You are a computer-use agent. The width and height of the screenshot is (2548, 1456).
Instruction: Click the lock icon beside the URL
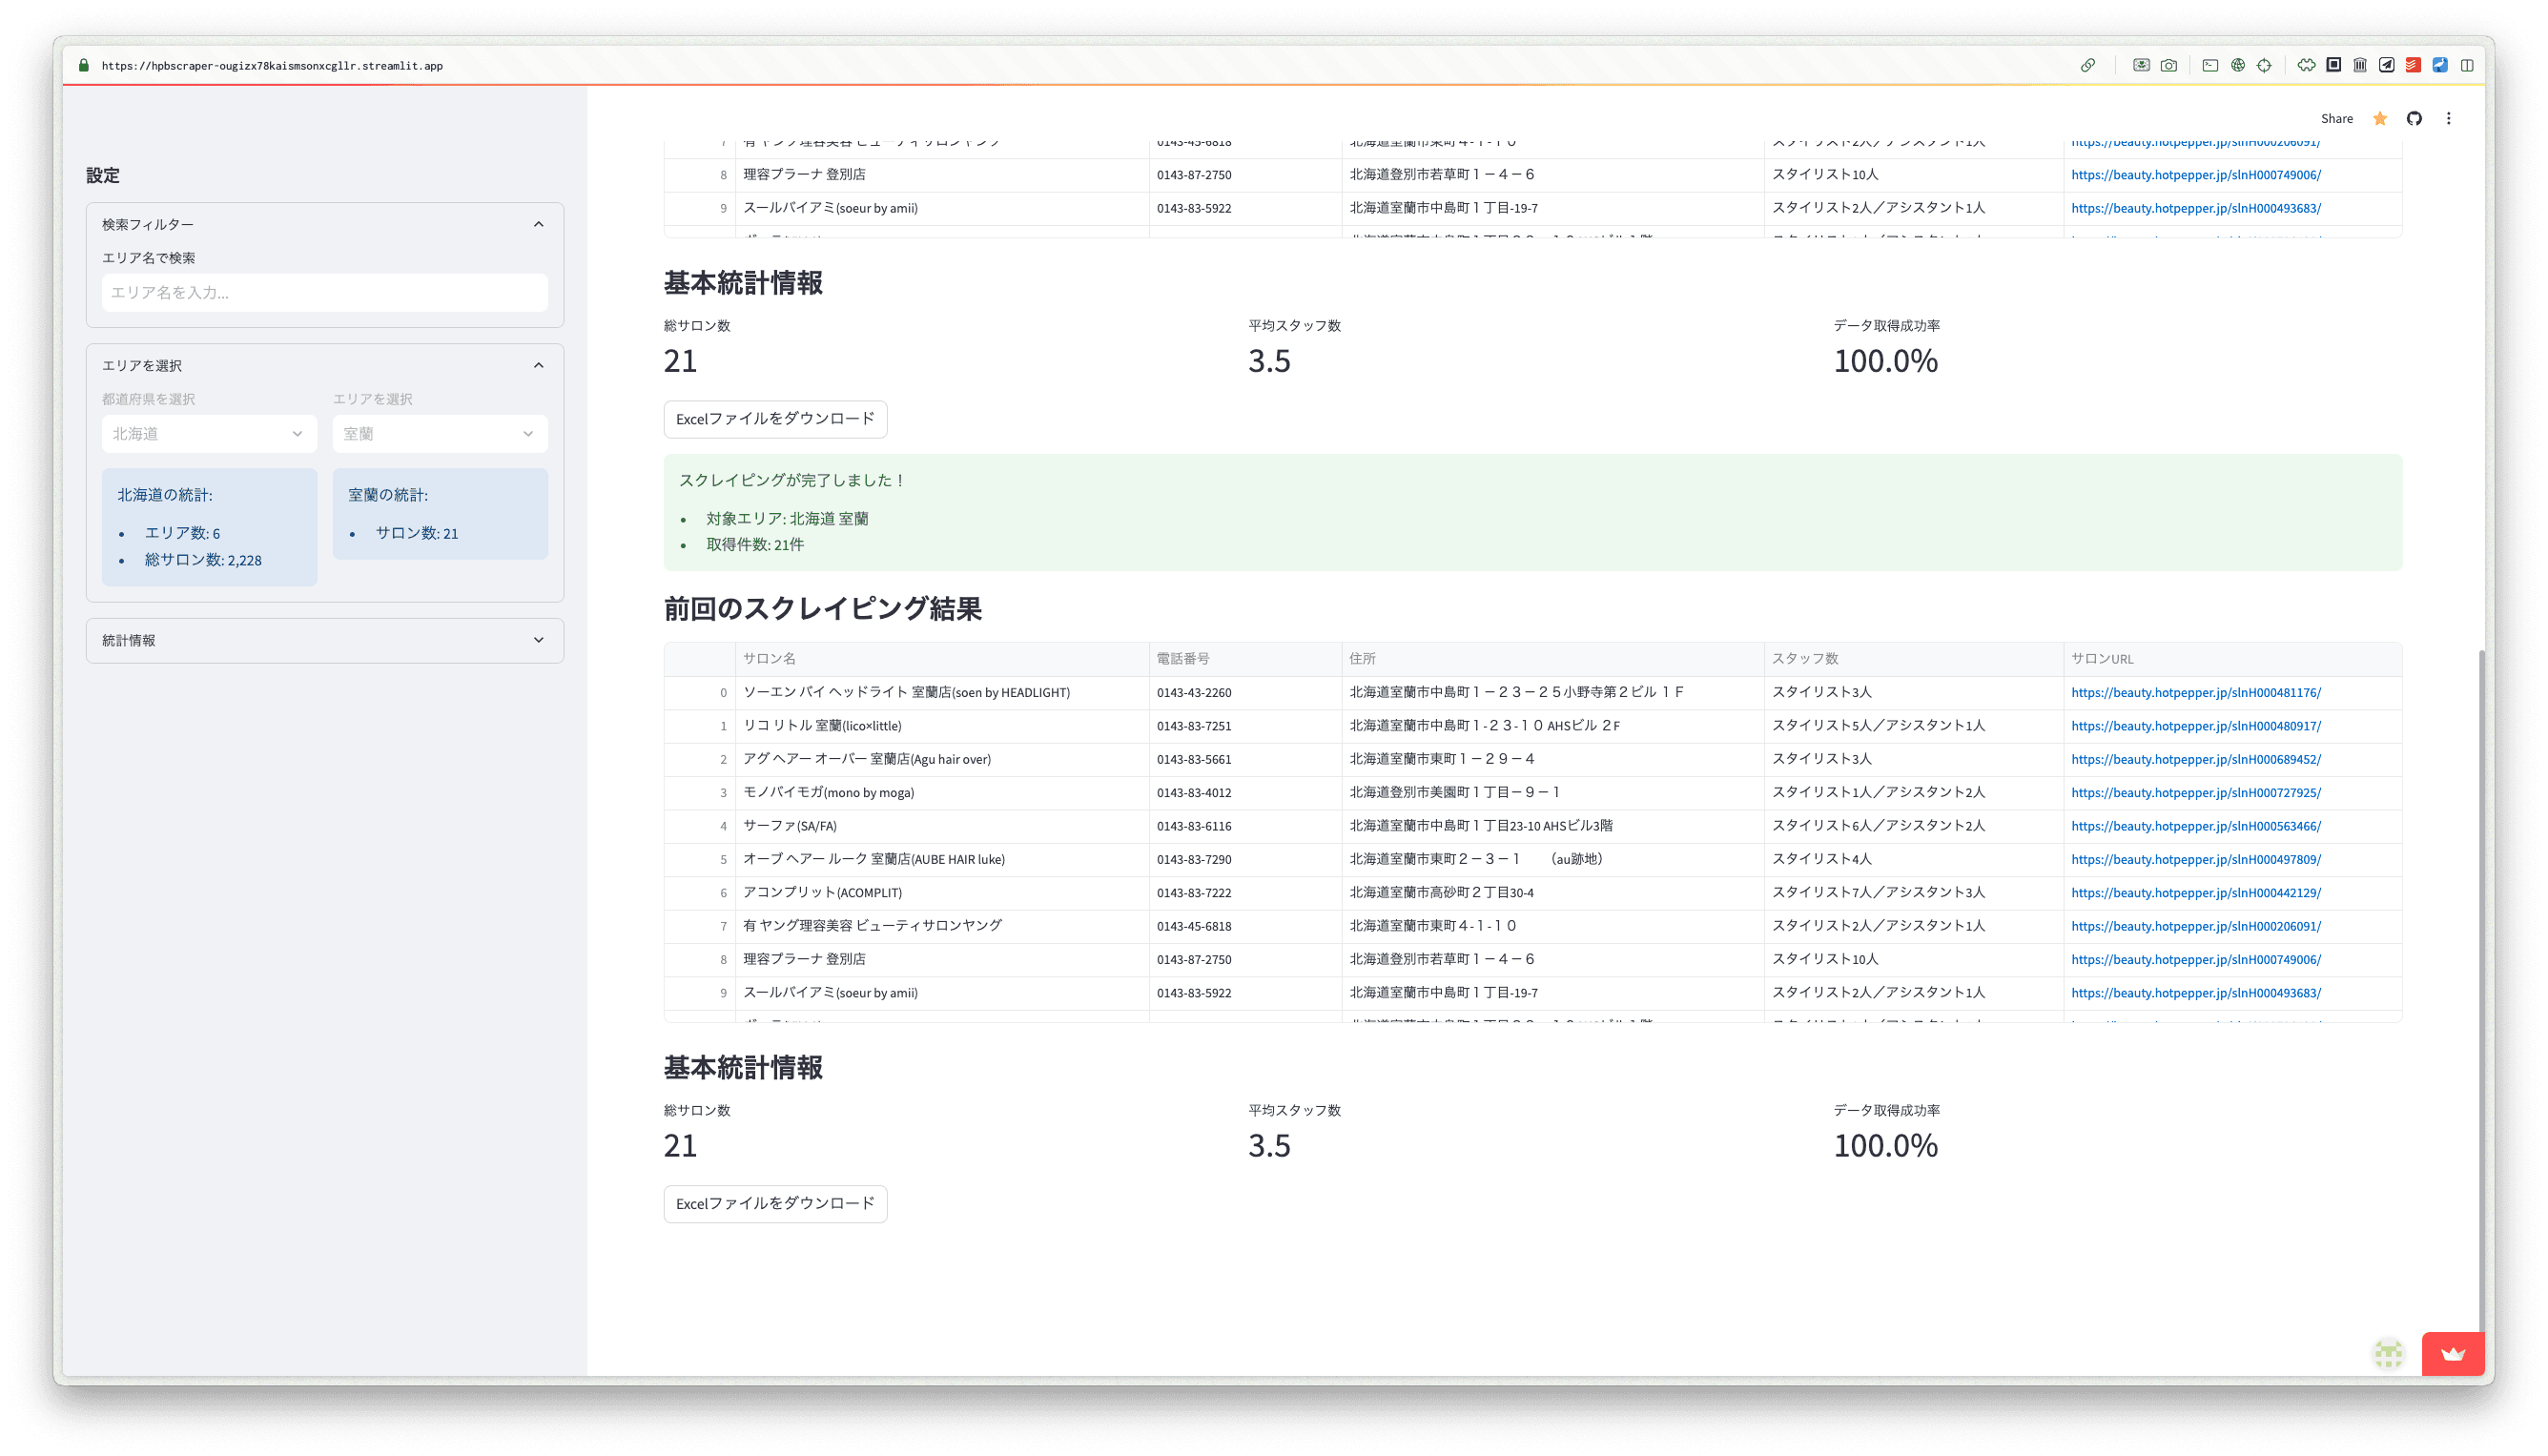tap(84, 66)
